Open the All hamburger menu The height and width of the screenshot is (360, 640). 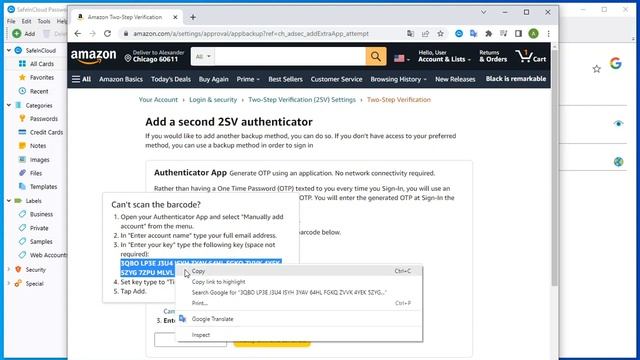[81, 79]
